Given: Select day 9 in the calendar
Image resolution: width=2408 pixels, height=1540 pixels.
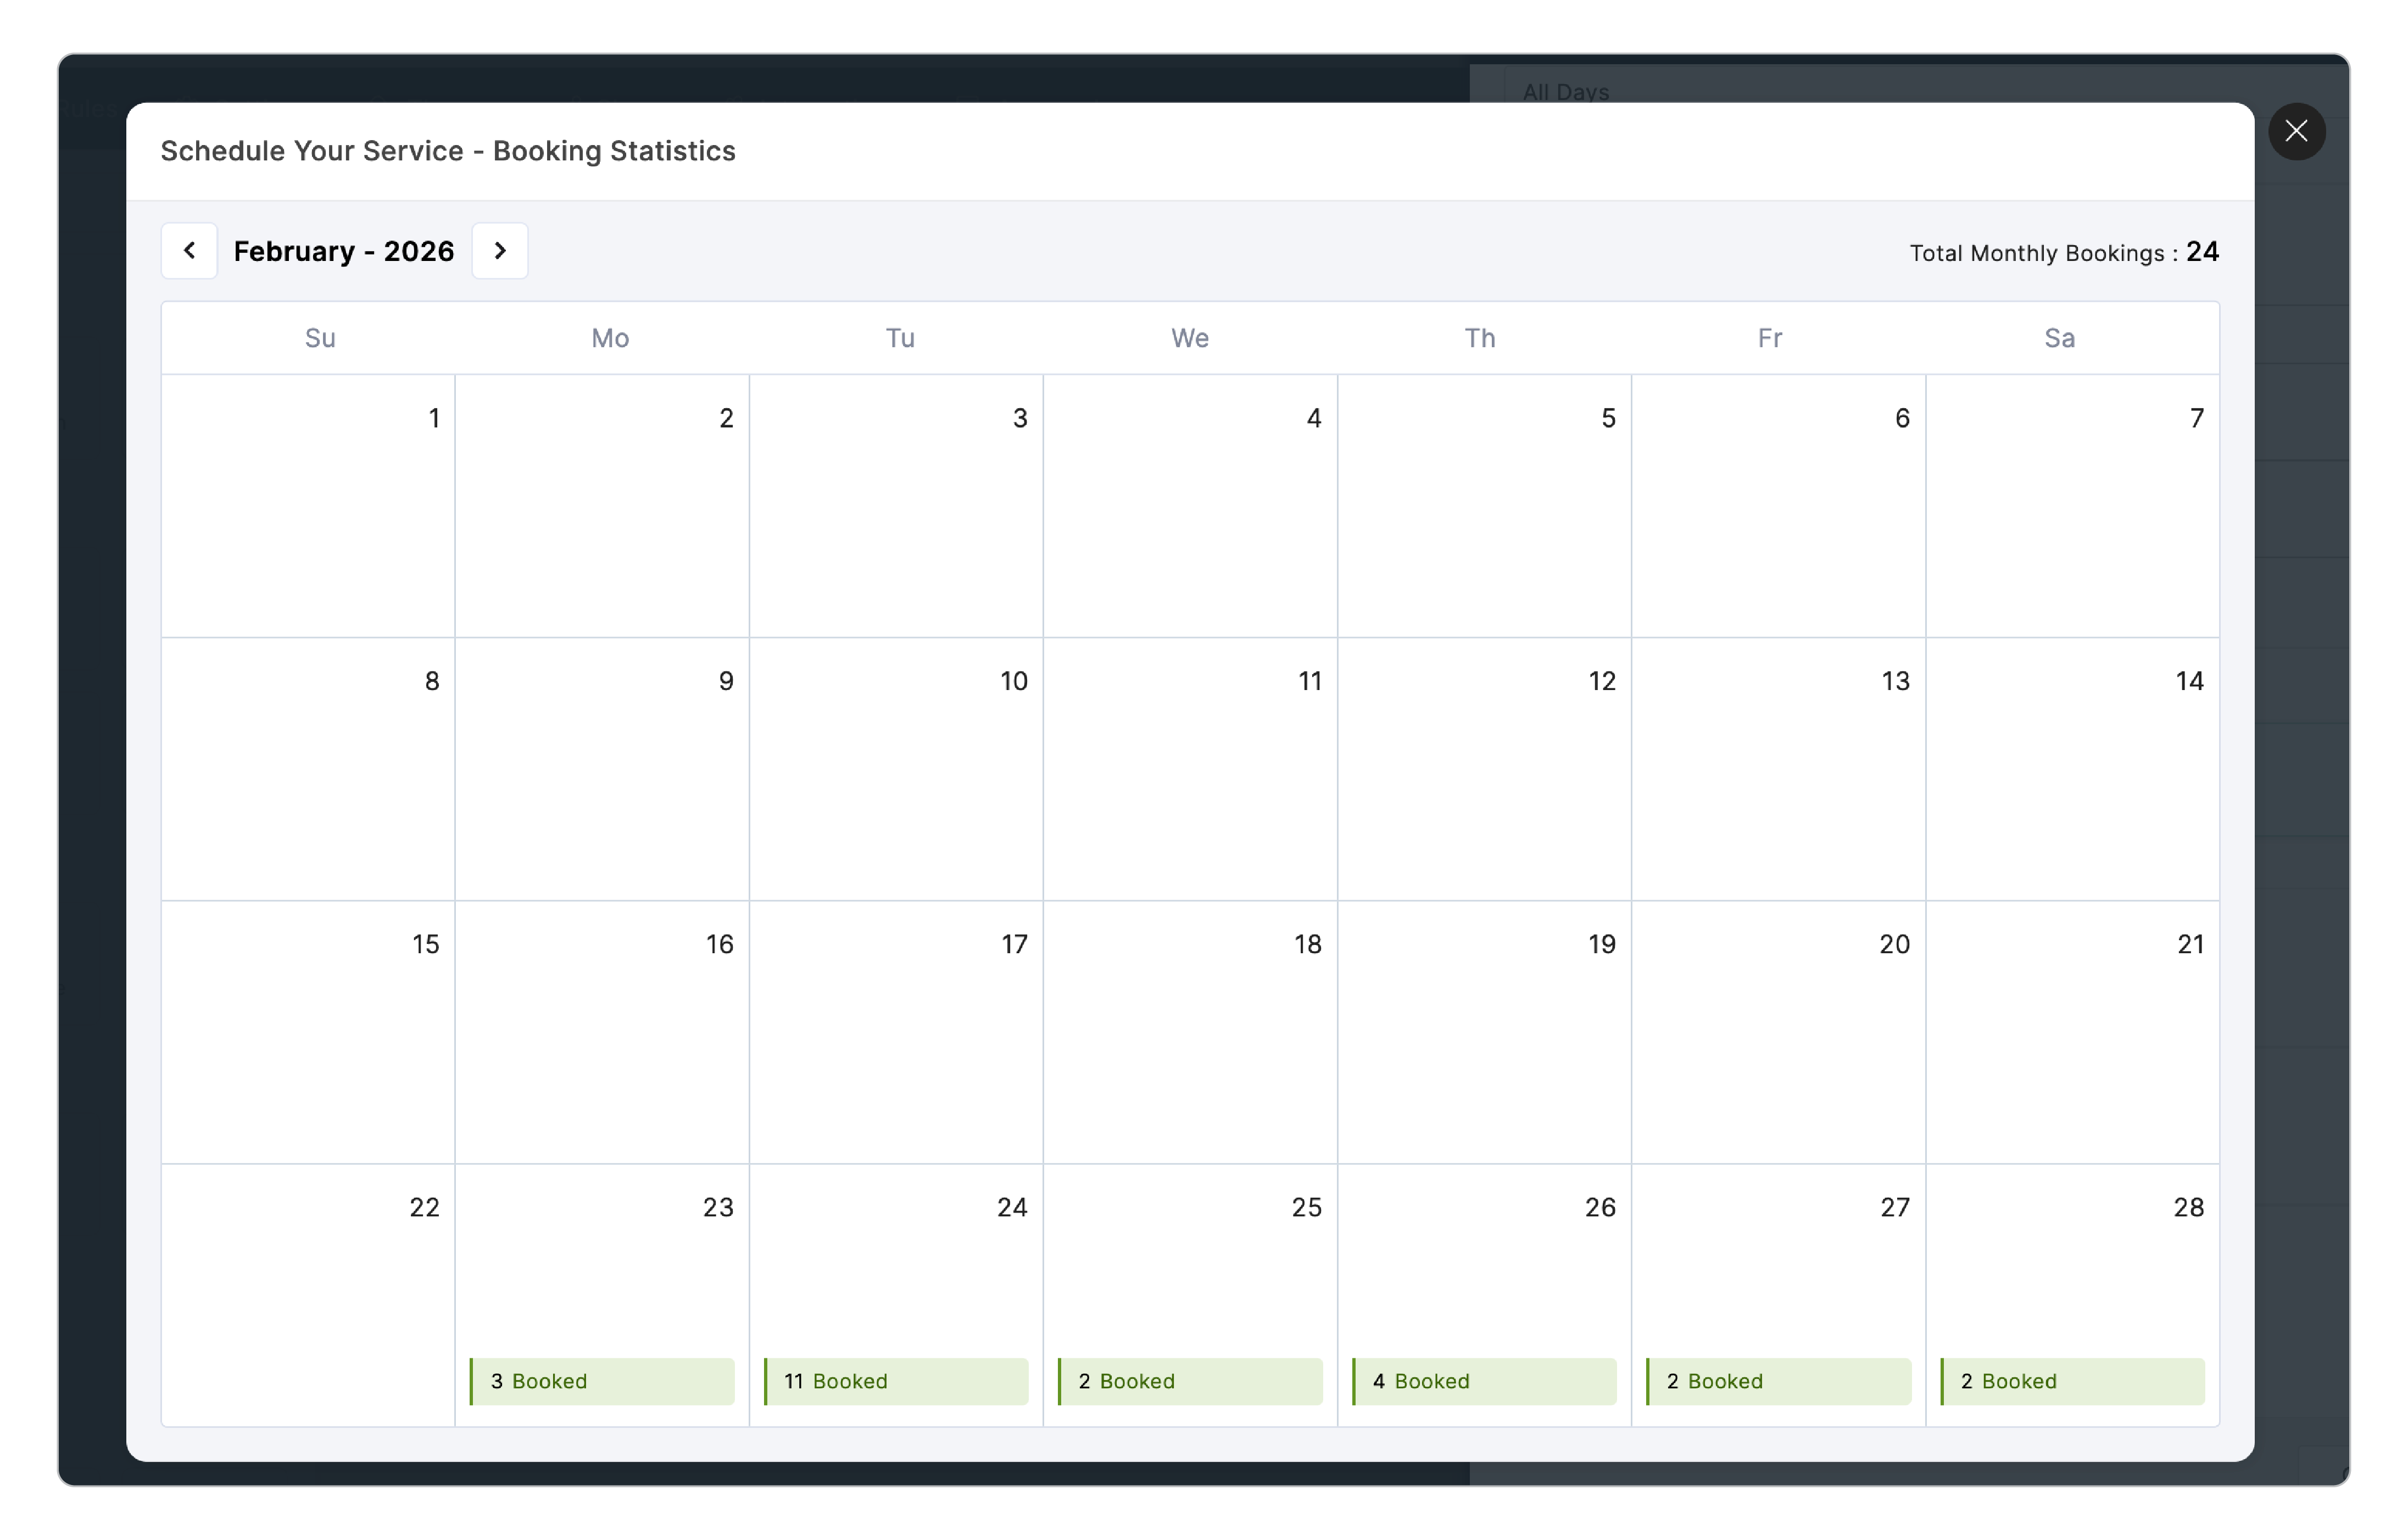Looking at the screenshot, I should pyautogui.click(x=602, y=769).
